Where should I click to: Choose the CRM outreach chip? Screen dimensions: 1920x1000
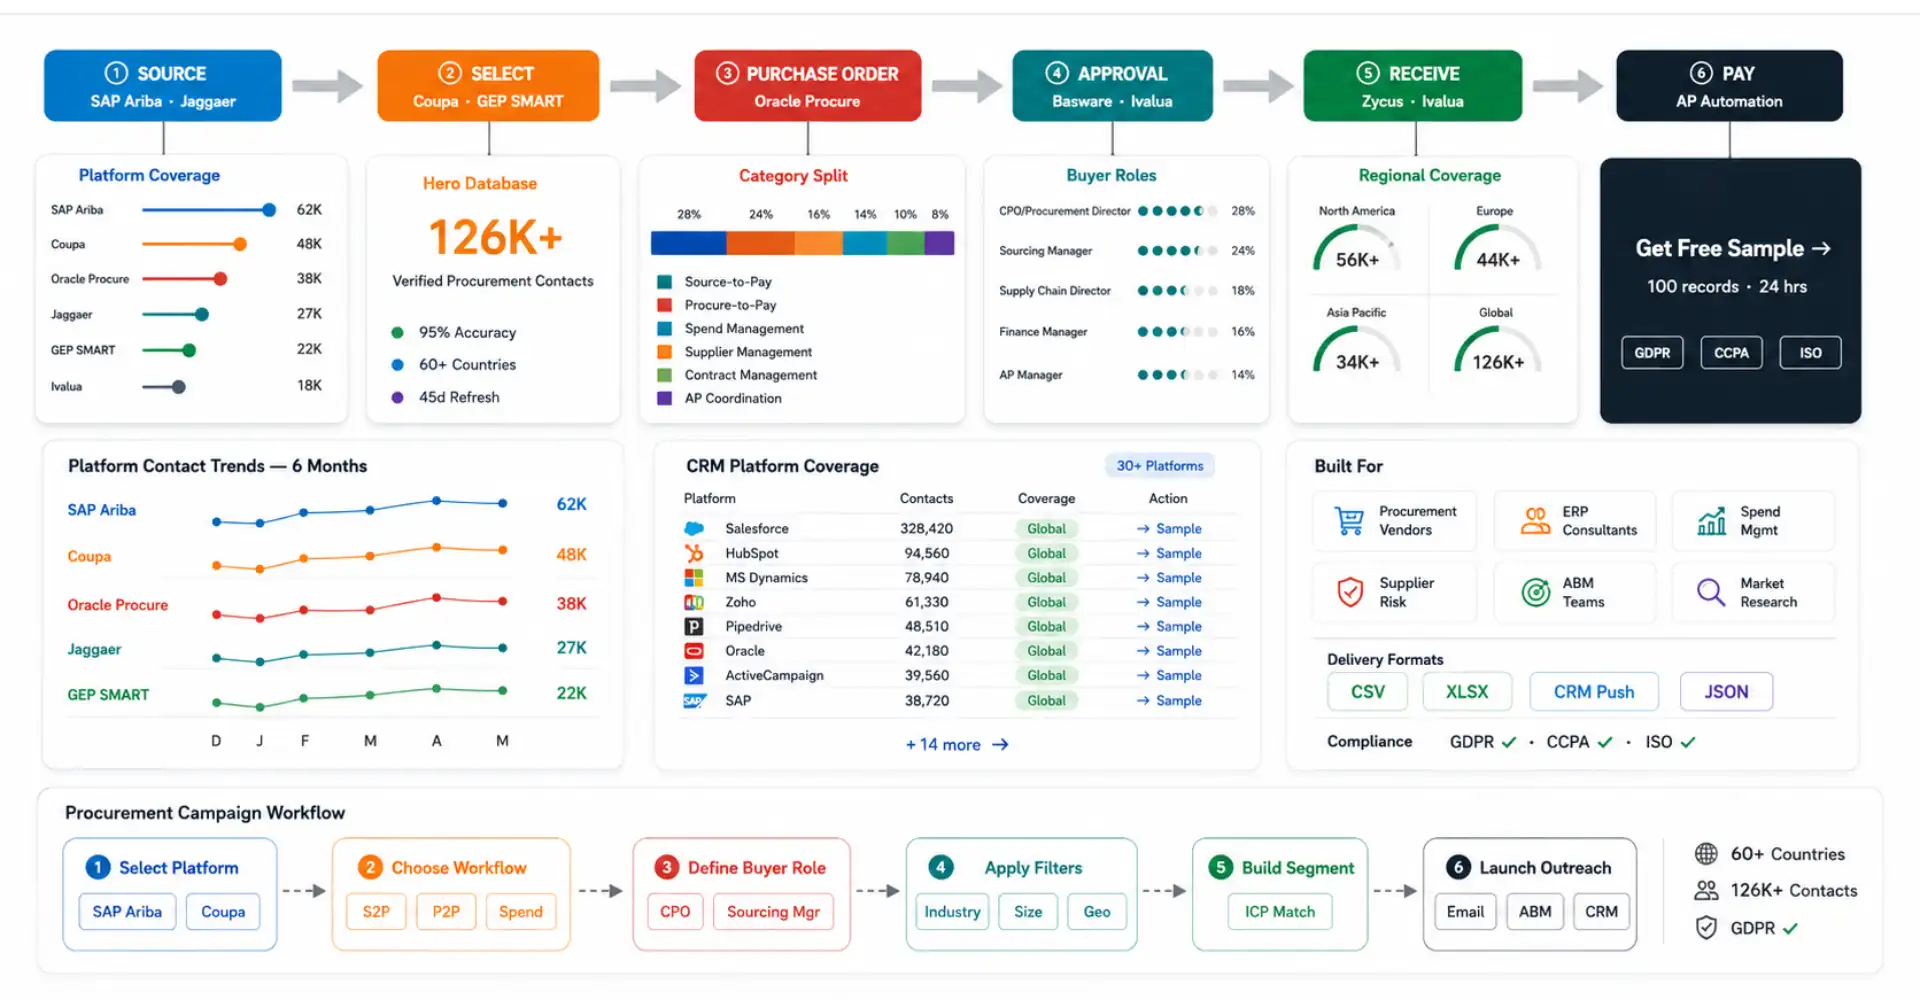(x=1601, y=912)
